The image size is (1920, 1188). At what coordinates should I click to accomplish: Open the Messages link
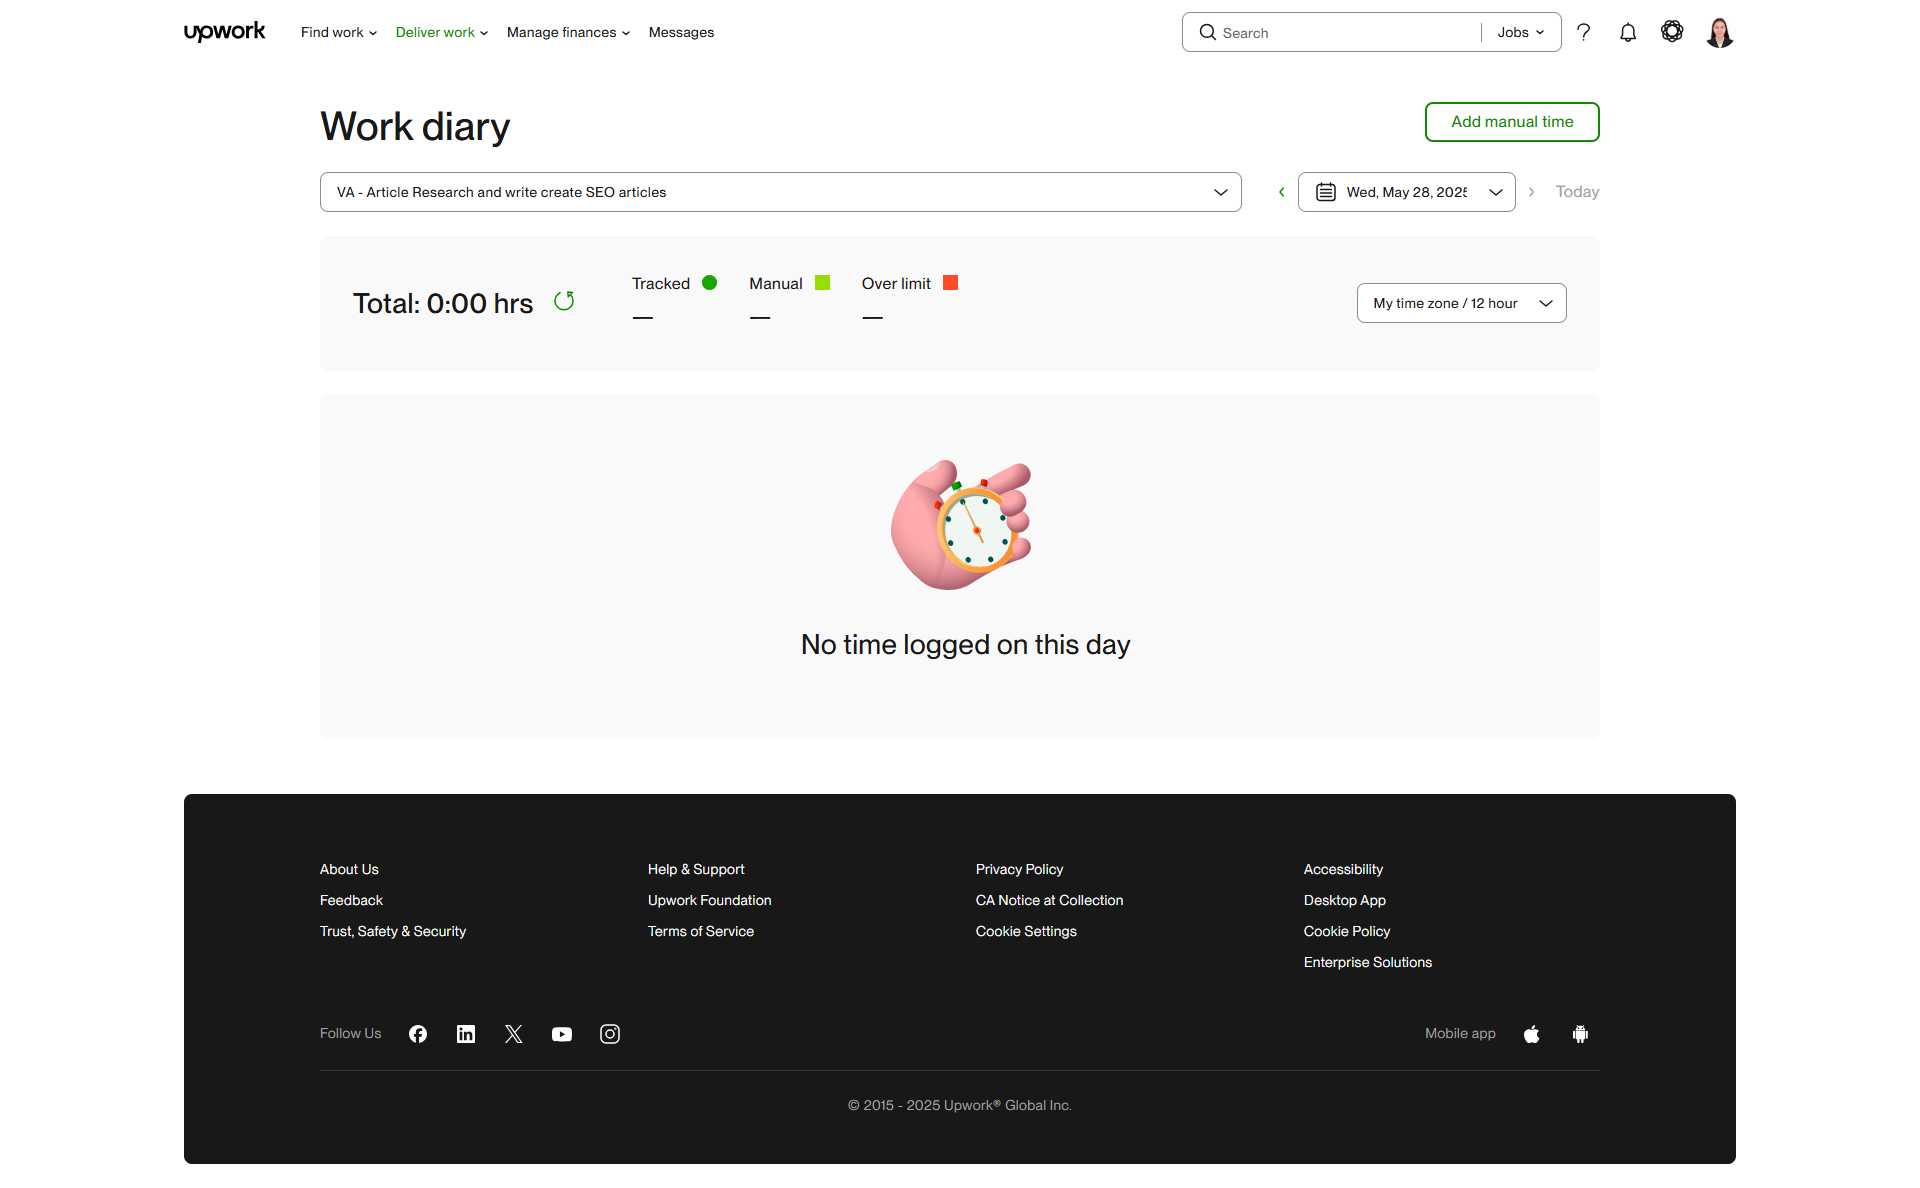(681, 32)
